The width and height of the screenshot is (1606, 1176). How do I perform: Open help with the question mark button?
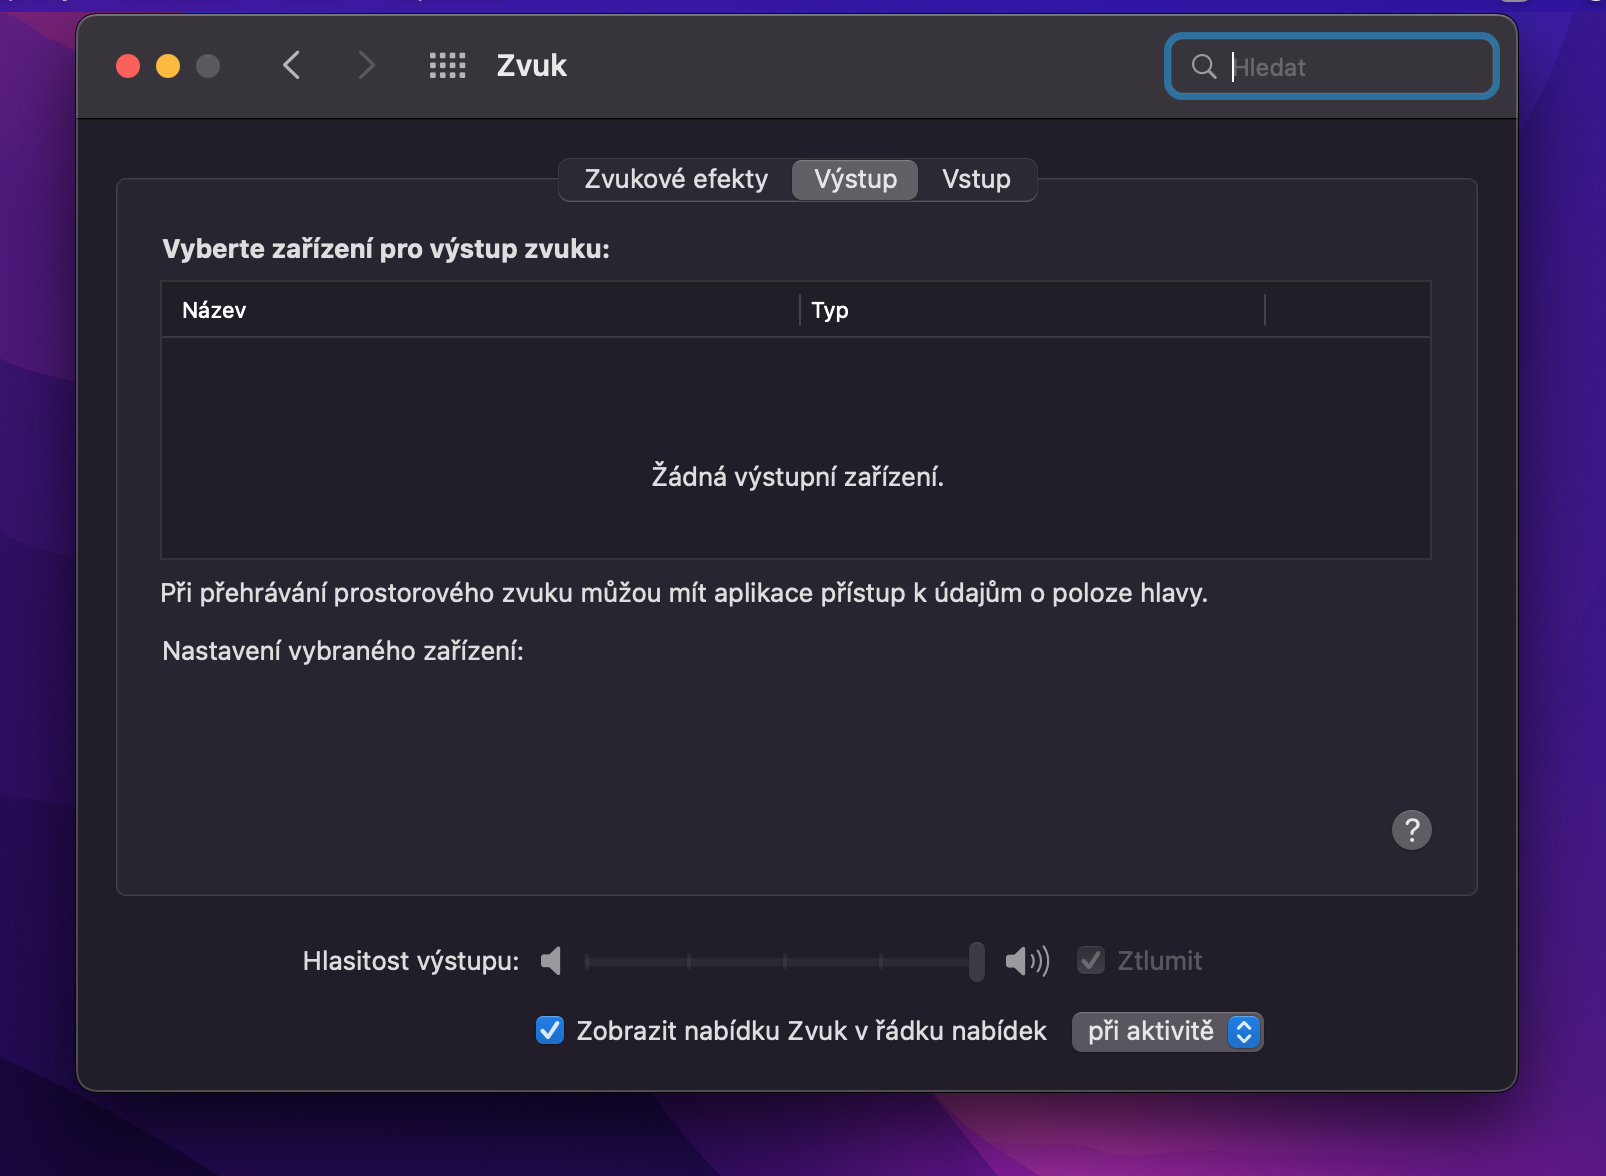pyautogui.click(x=1411, y=830)
